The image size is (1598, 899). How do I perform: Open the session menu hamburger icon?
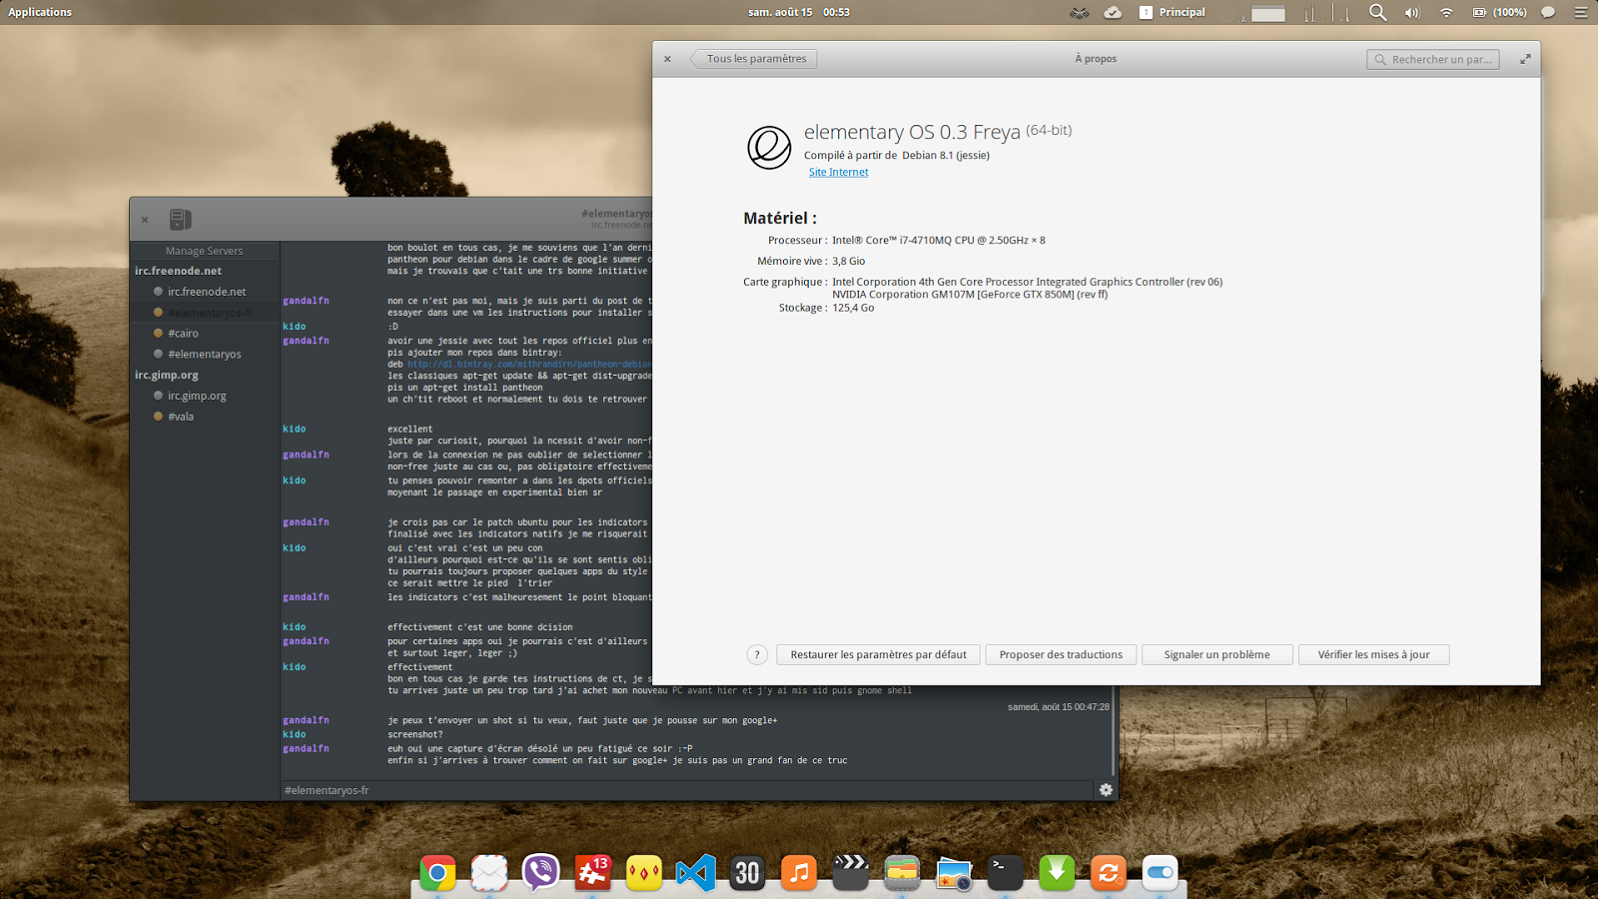(x=1581, y=12)
